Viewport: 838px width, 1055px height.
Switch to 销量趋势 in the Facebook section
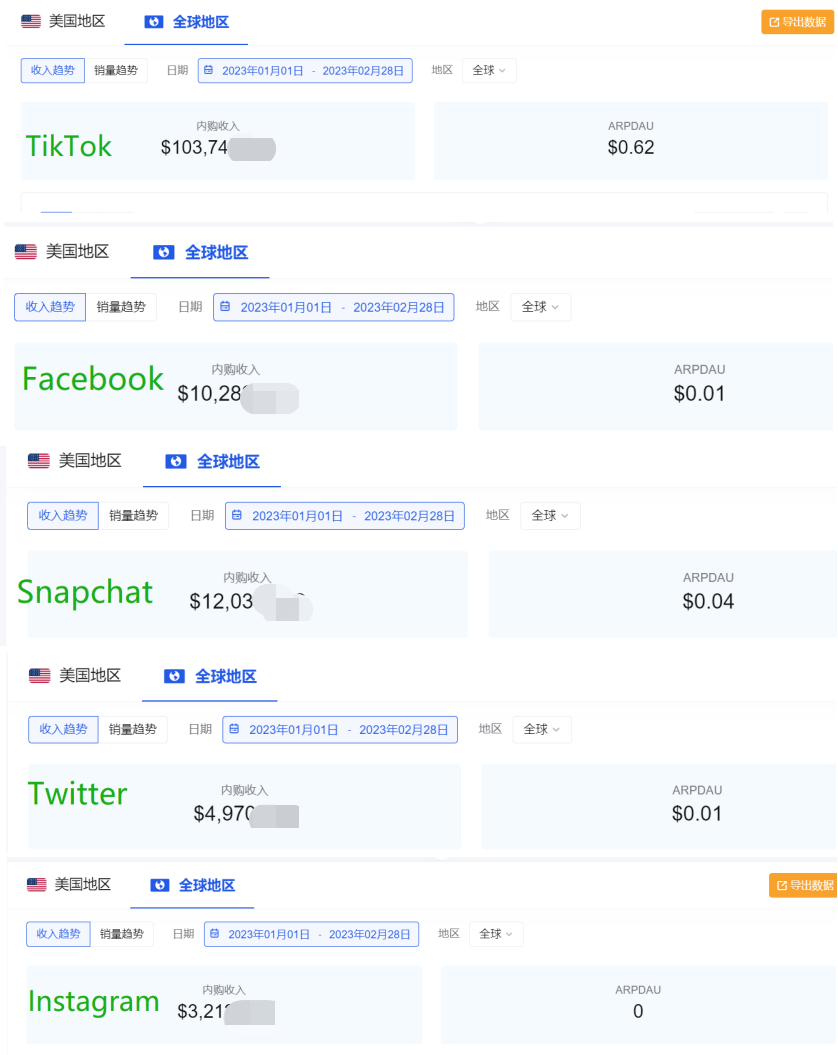(121, 307)
